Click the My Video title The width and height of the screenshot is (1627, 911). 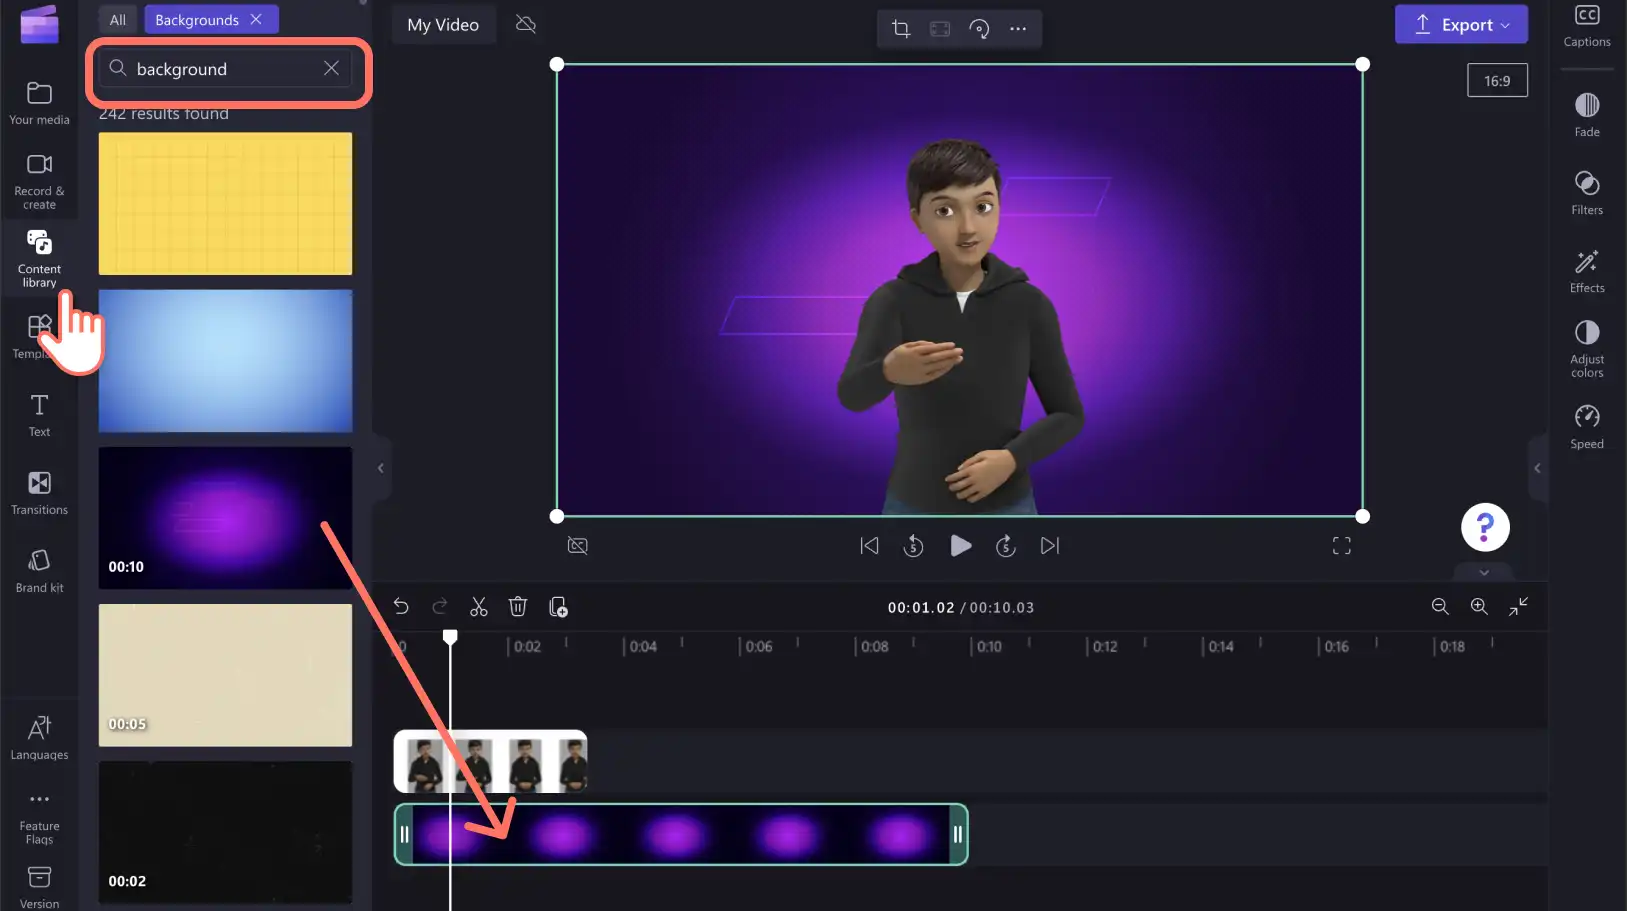pos(443,25)
